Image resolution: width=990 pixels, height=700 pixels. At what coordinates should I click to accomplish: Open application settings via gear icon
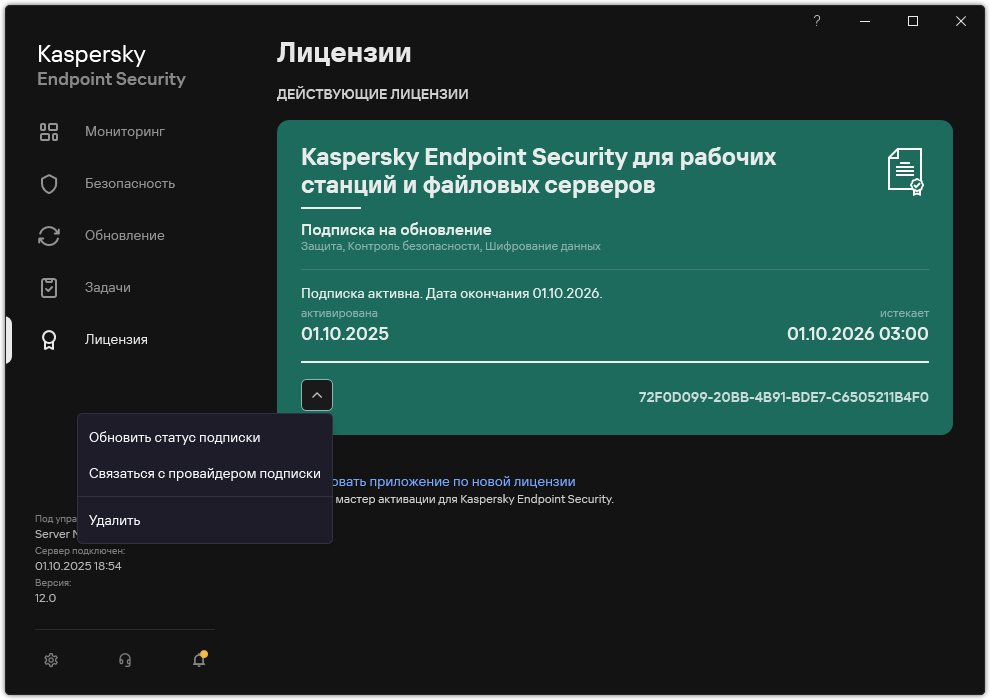50,660
